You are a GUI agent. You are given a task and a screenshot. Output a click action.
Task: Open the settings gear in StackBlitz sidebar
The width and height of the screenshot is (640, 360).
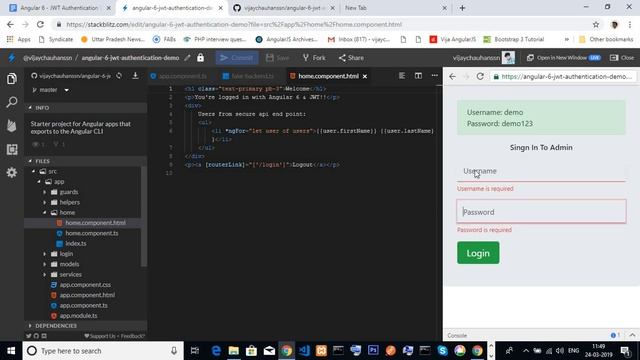[x=12, y=173]
